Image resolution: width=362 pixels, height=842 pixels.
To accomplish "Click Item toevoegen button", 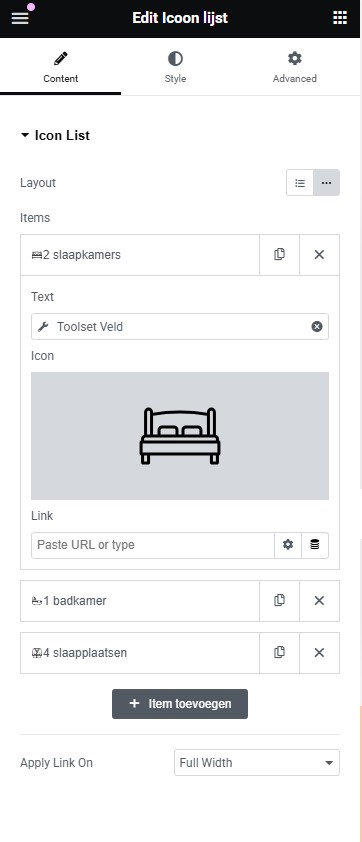I will [180, 703].
